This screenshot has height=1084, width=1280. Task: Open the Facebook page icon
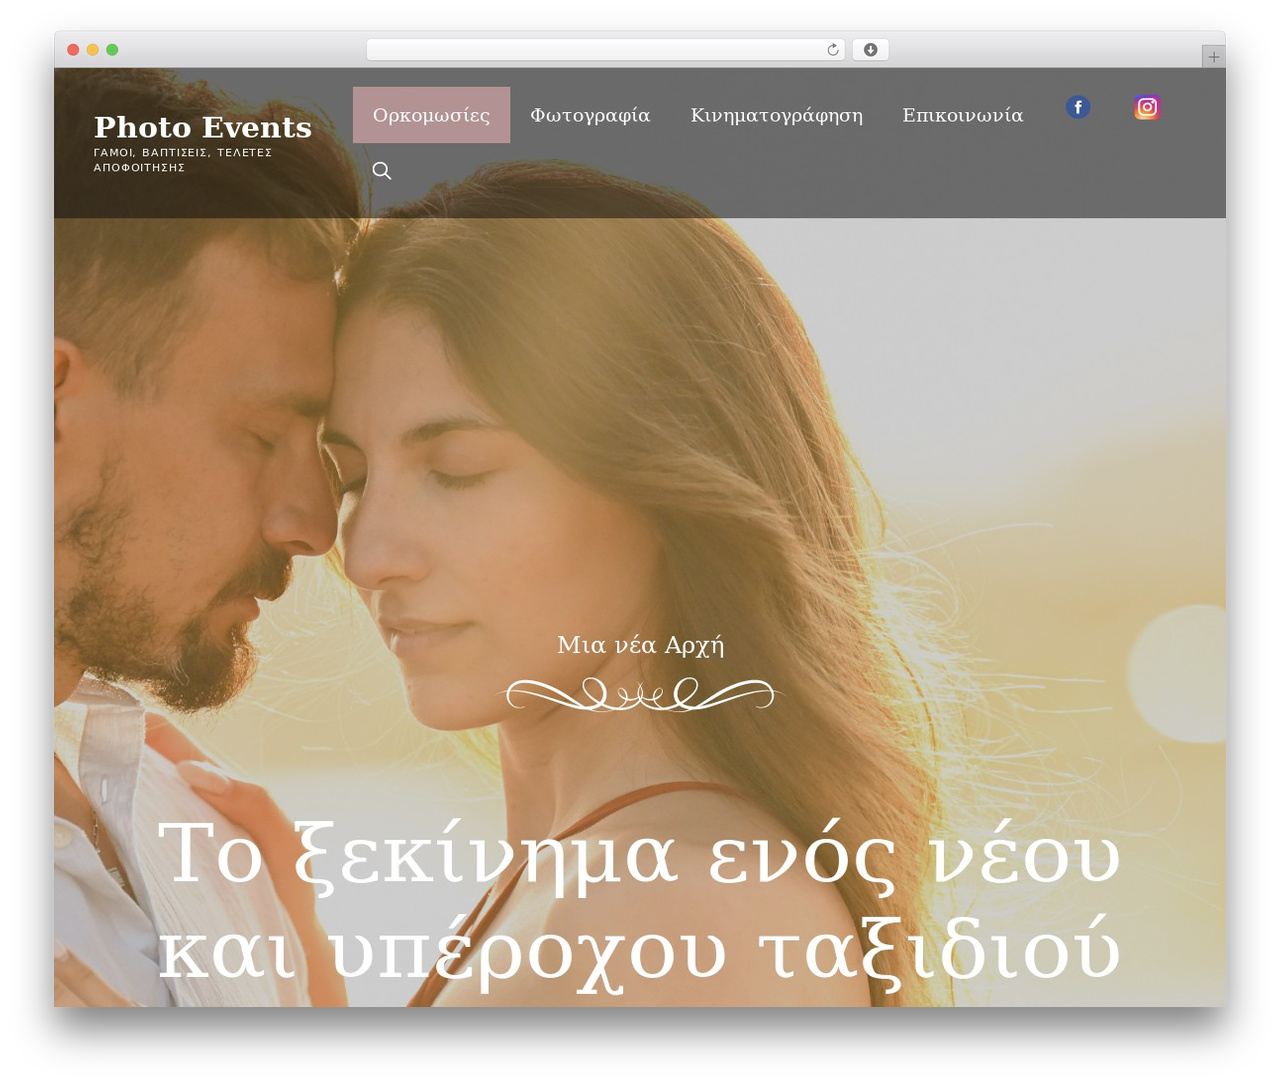tap(1077, 107)
